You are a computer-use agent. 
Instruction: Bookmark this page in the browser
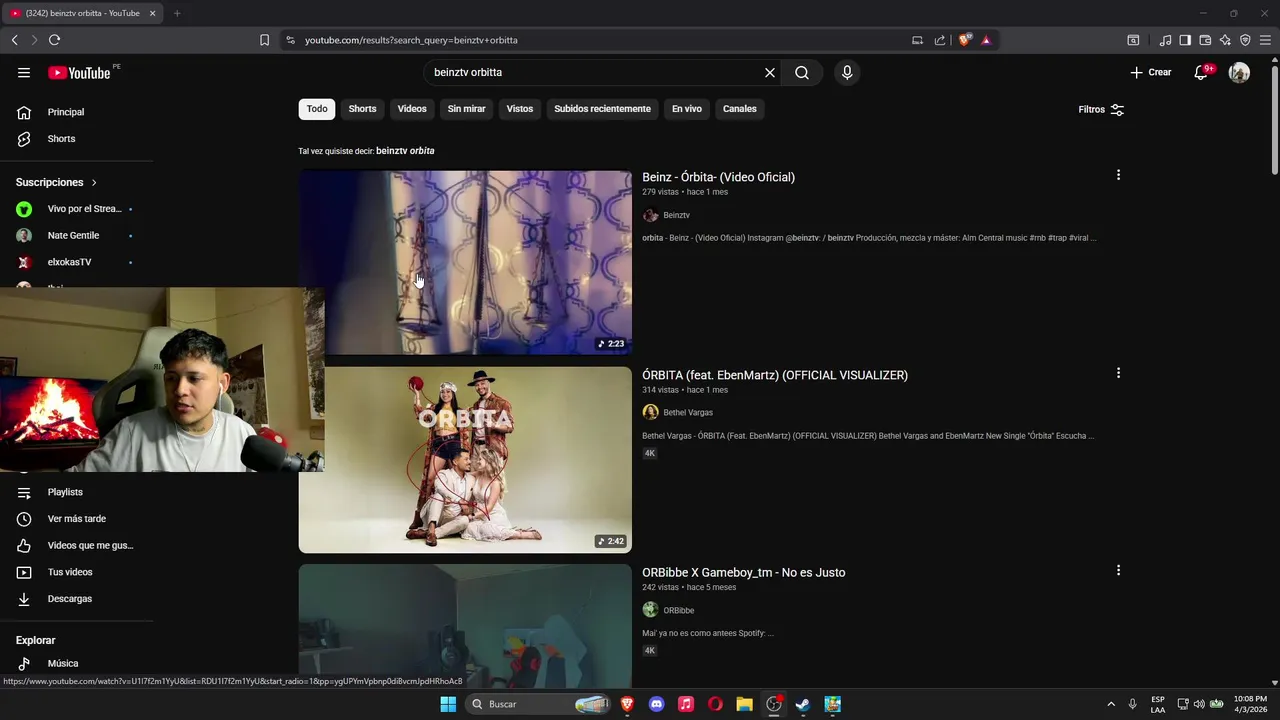pos(264,40)
